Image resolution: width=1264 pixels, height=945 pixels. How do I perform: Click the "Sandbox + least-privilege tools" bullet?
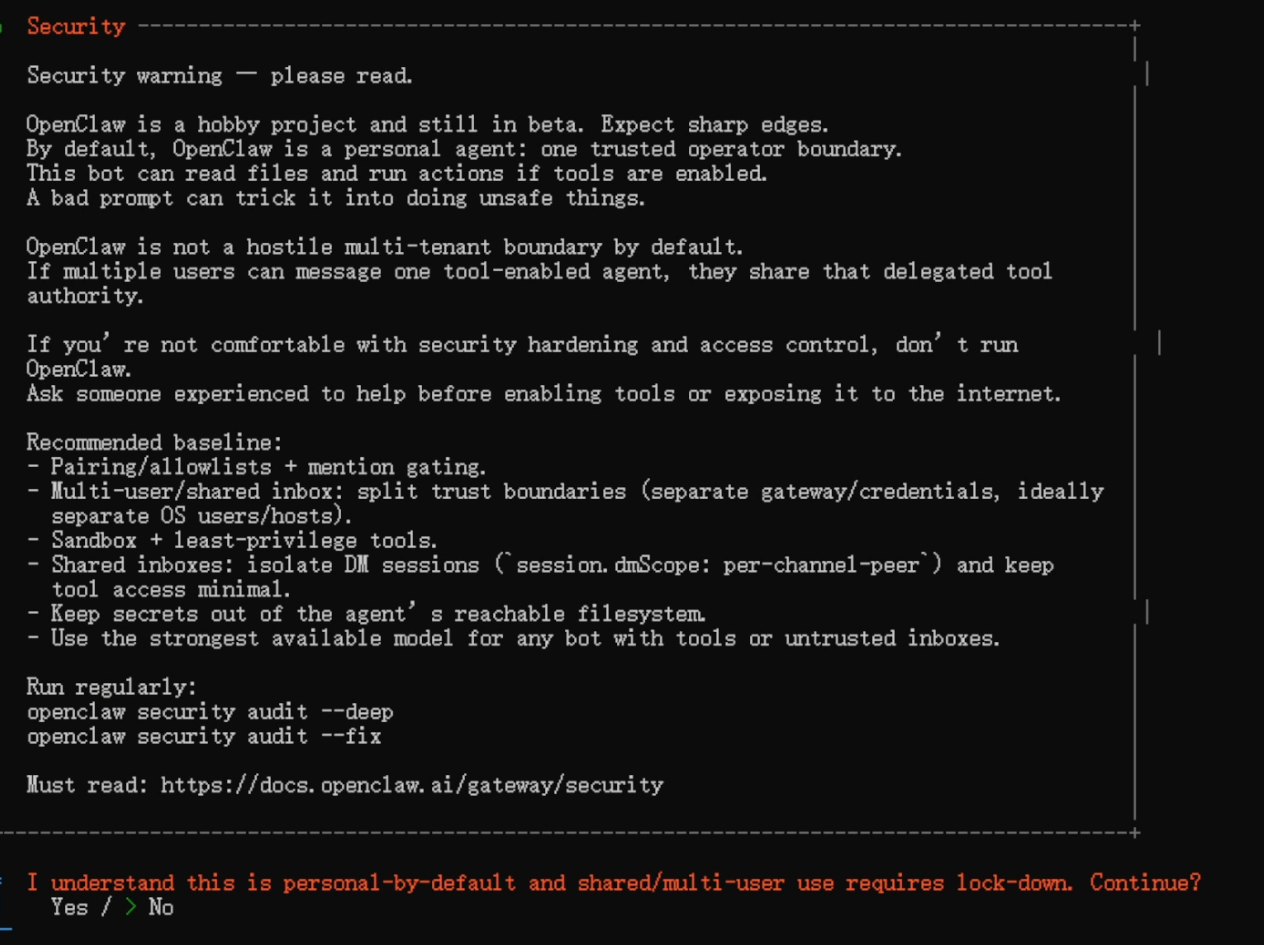pyautogui.click(x=244, y=541)
